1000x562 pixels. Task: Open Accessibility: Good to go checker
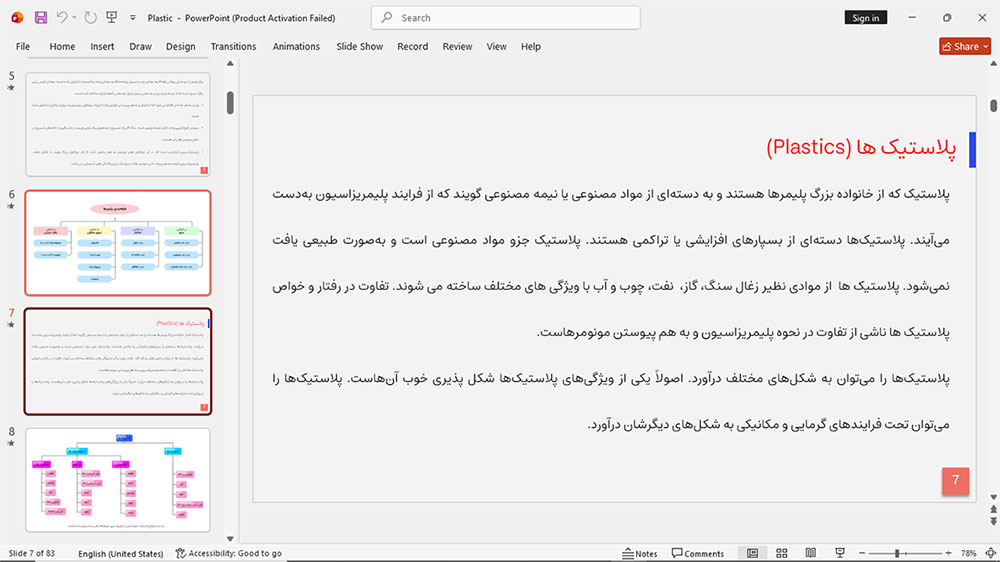tap(228, 553)
